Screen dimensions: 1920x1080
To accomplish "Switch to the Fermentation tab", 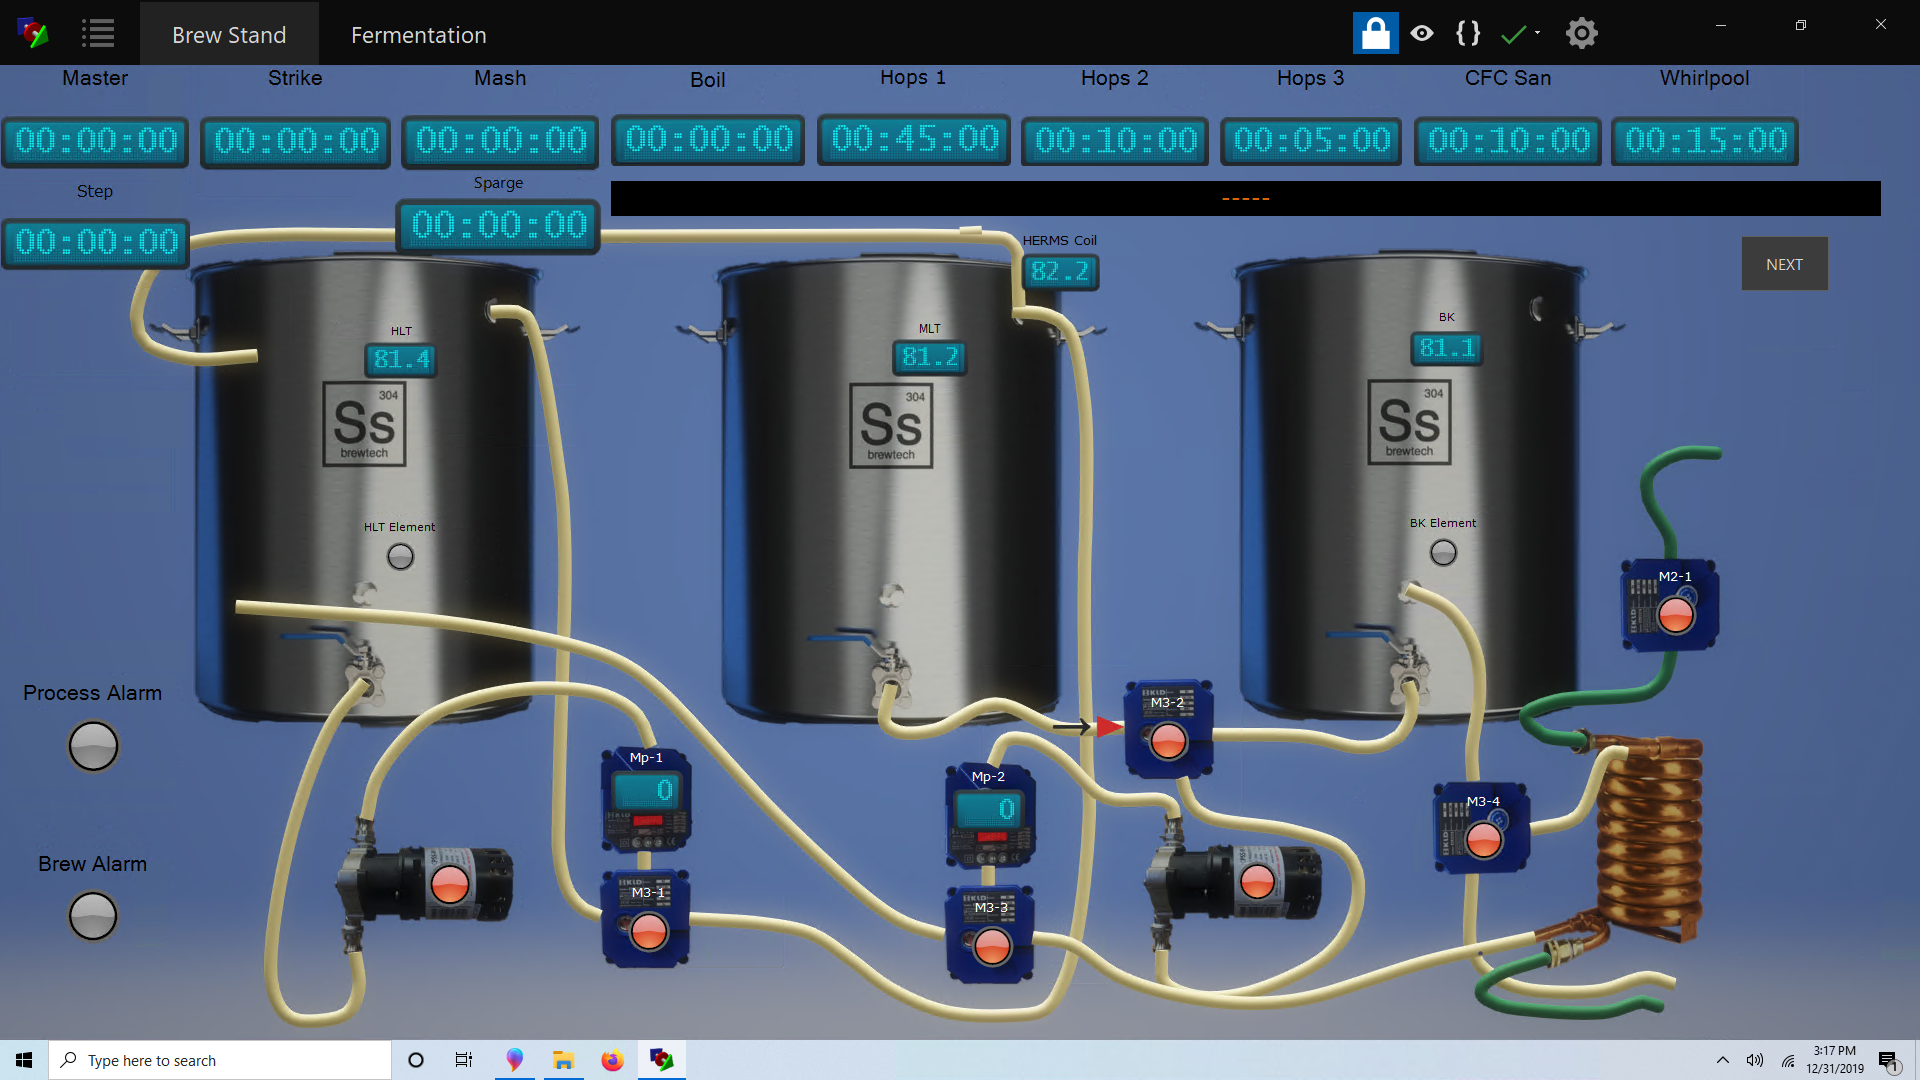I will 418,34.
